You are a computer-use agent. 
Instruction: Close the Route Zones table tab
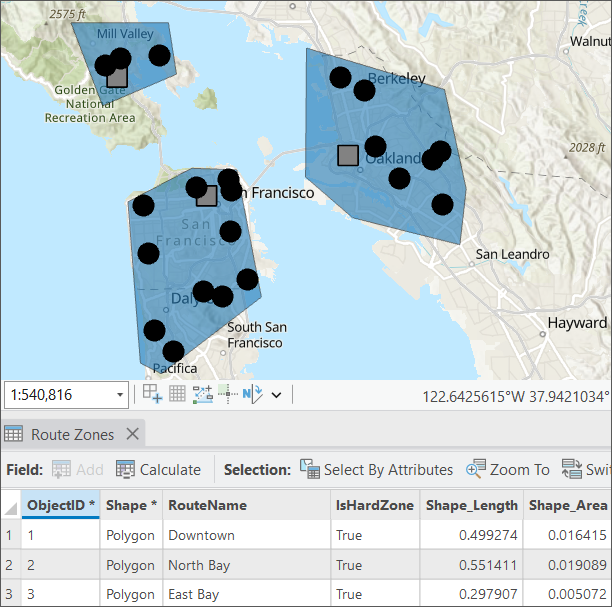click(x=134, y=434)
